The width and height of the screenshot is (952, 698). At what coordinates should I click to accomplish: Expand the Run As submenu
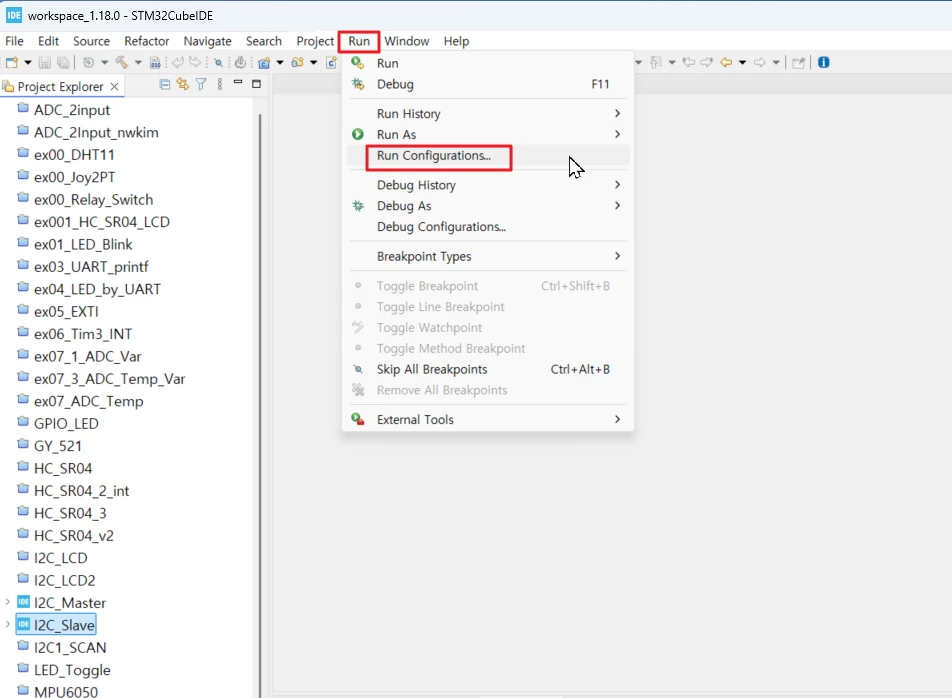pyautogui.click(x=488, y=134)
